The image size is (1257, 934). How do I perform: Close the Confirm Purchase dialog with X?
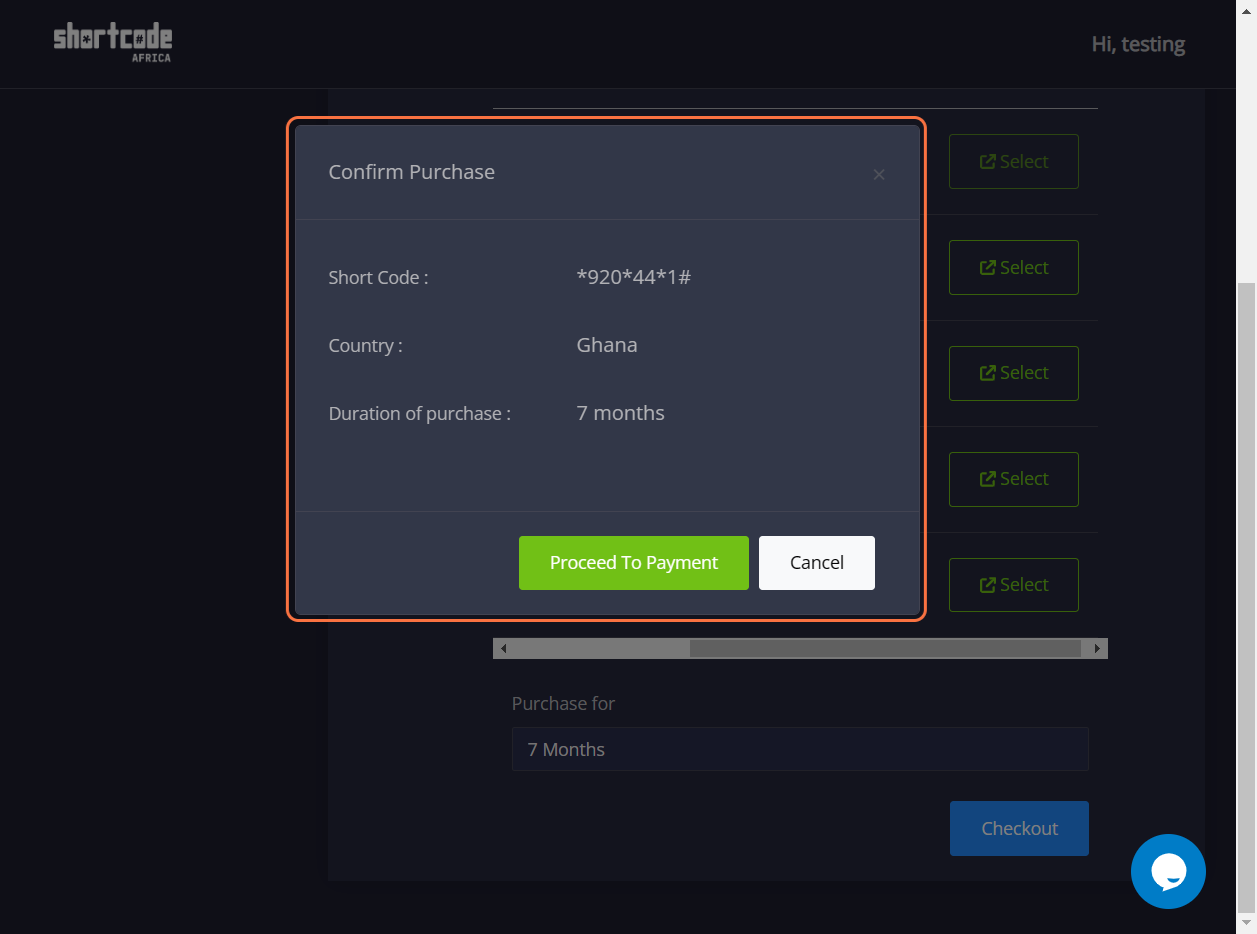879,175
